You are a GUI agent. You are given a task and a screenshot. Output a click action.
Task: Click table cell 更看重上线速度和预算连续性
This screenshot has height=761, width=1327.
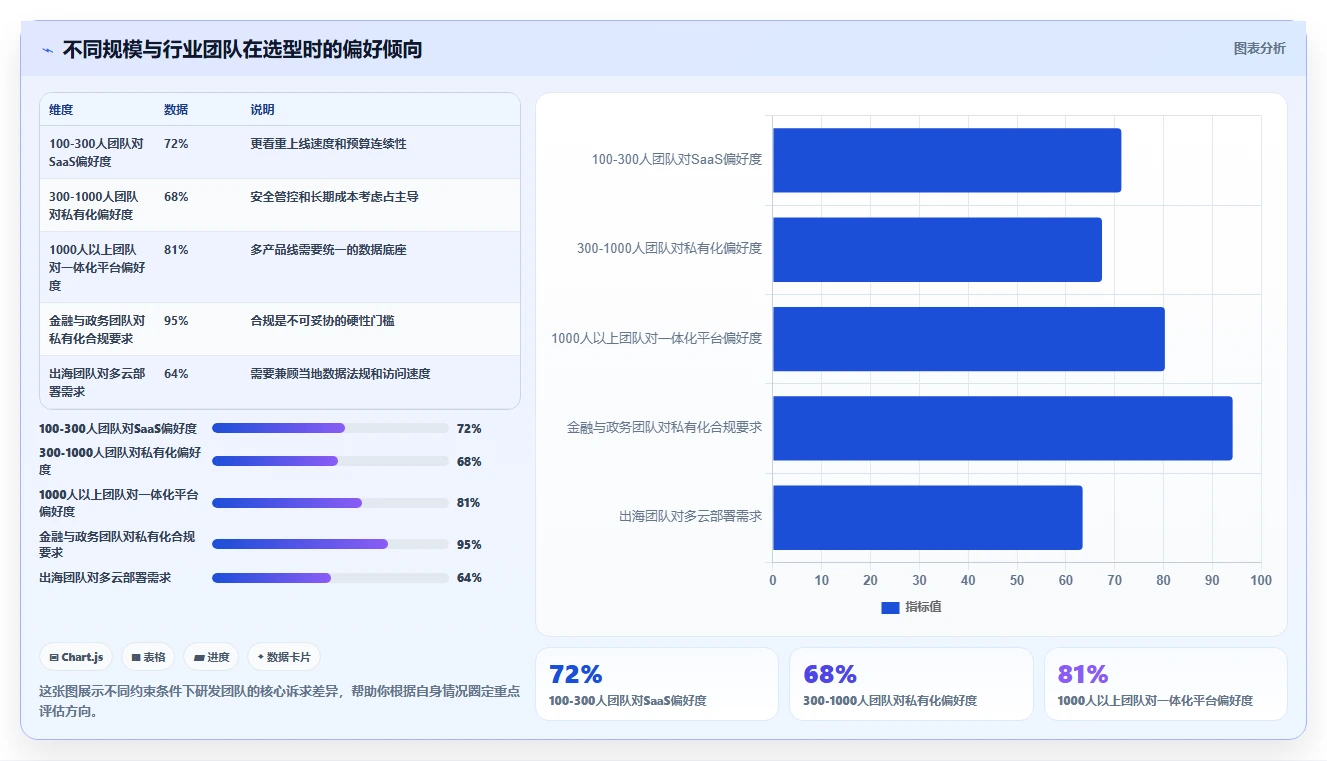[328, 144]
